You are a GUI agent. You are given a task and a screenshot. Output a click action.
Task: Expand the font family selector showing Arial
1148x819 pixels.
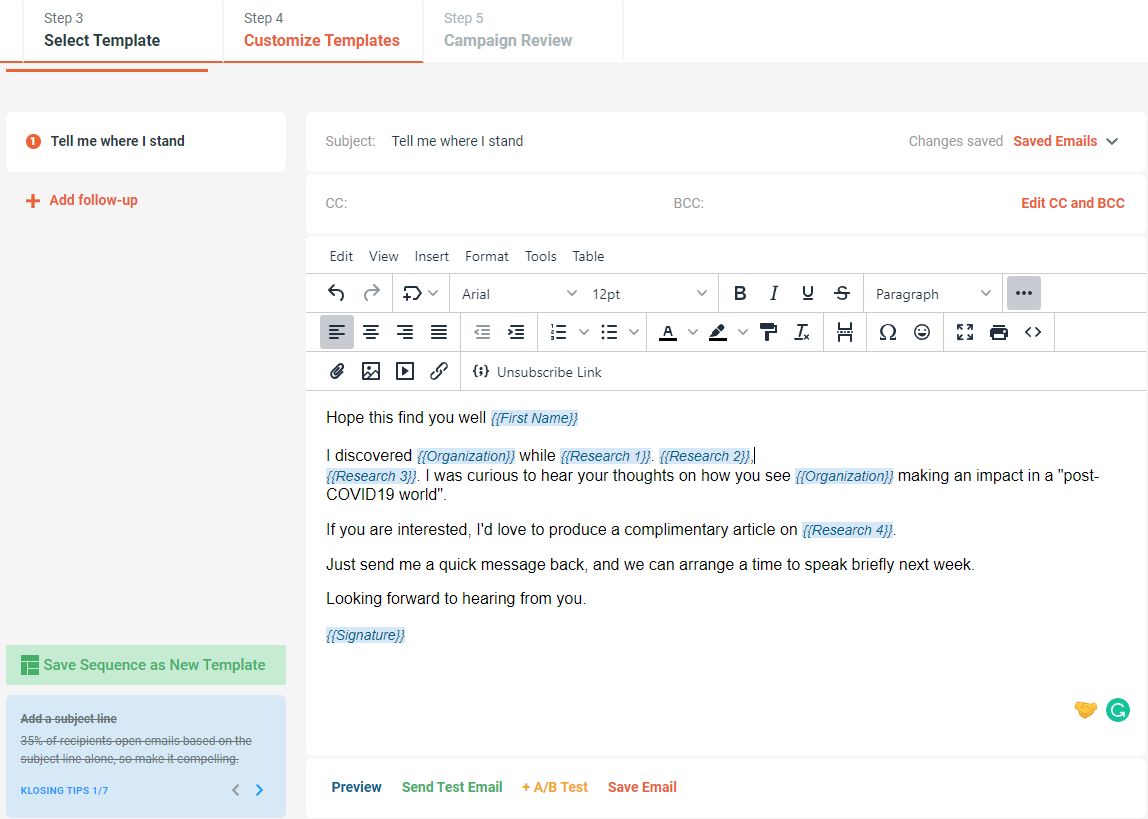pos(517,293)
